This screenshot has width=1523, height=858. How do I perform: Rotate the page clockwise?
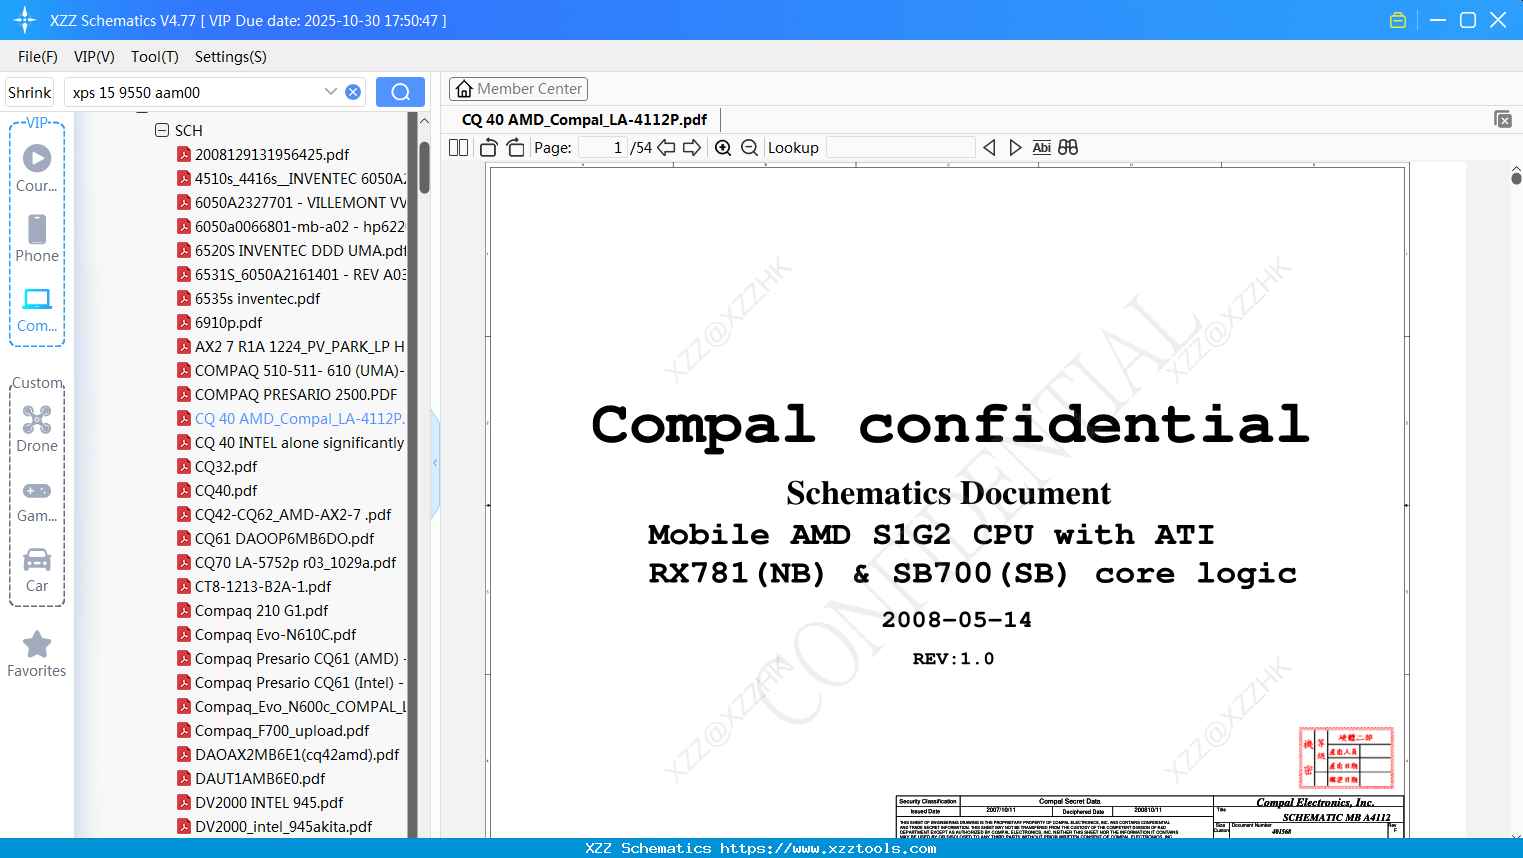pos(516,148)
